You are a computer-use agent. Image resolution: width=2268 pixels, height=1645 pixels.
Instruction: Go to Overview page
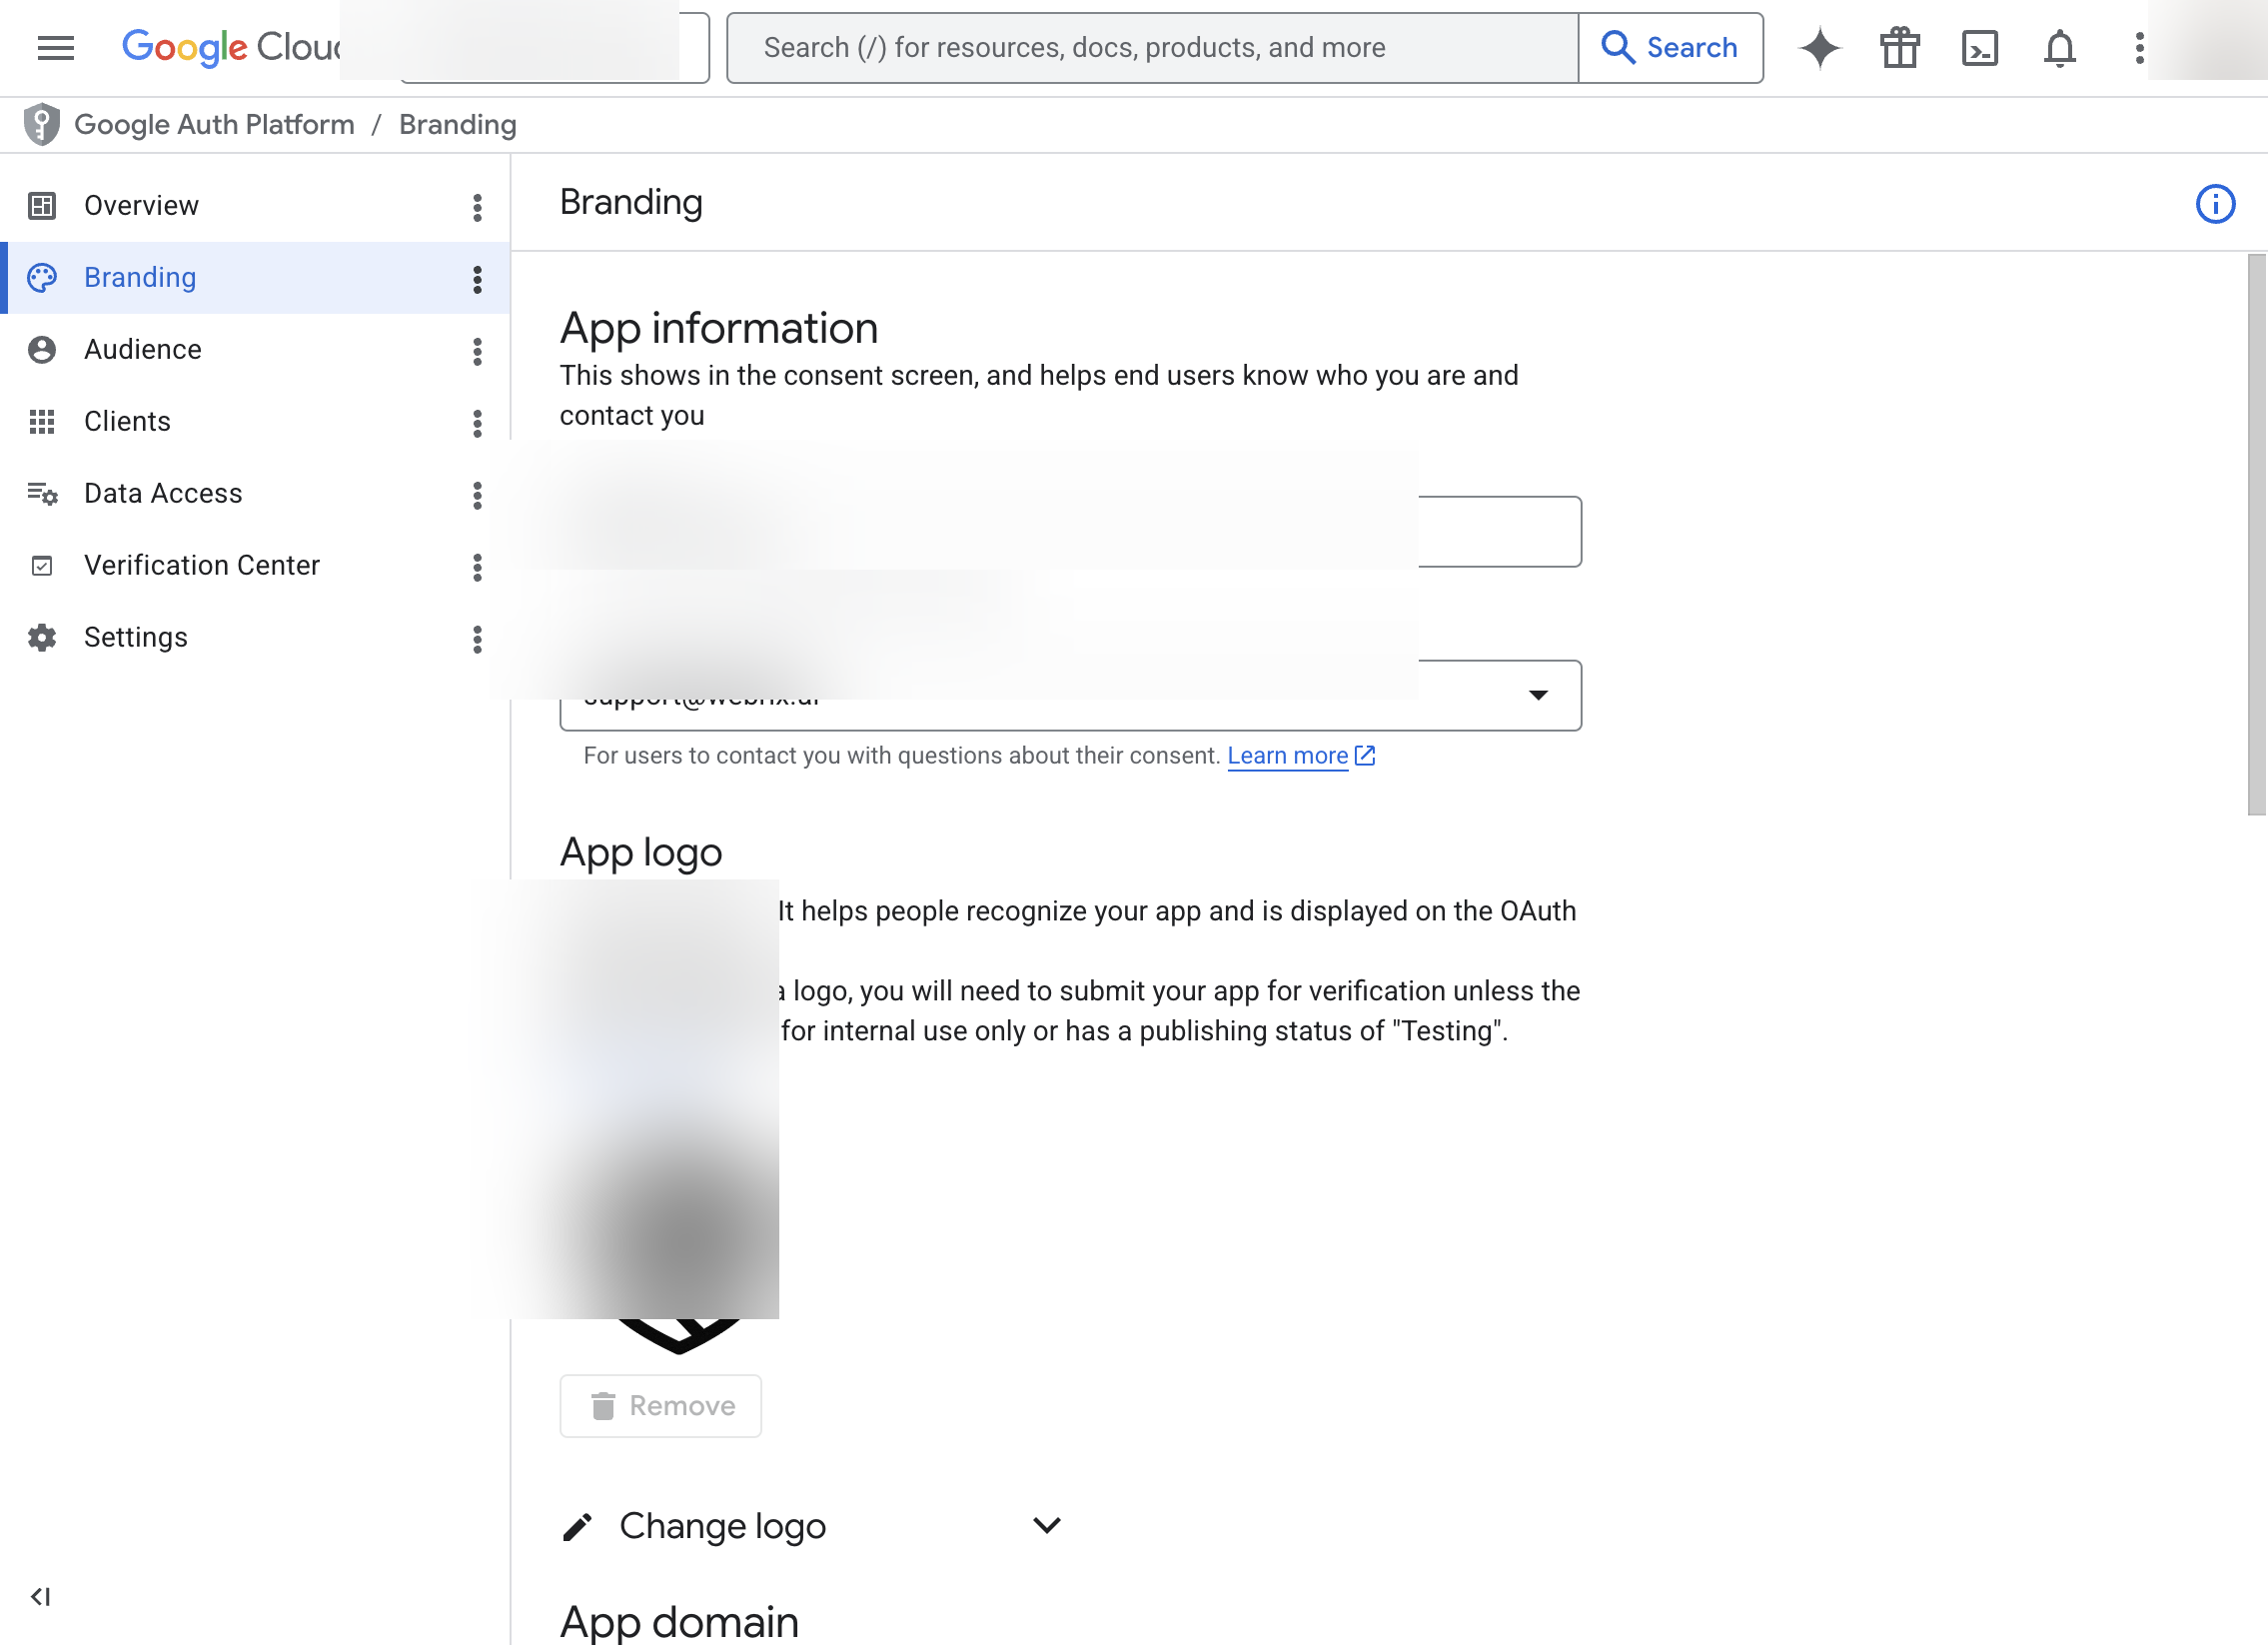click(x=254, y=205)
